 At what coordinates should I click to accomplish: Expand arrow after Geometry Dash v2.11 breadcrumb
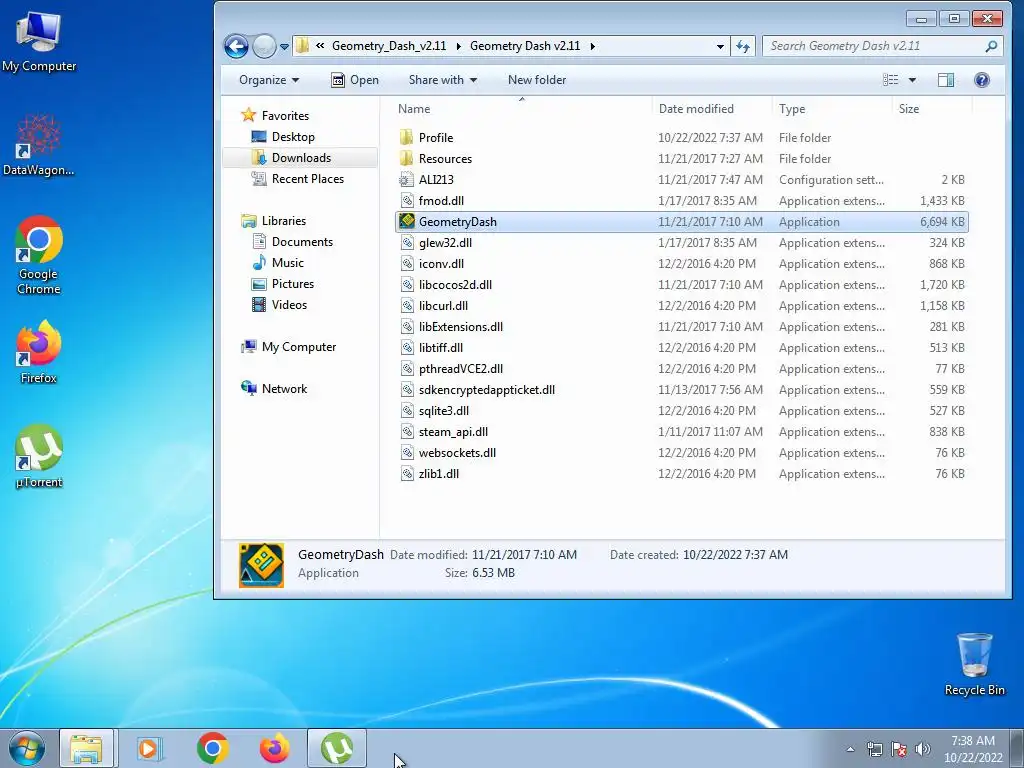pos(592,46)
